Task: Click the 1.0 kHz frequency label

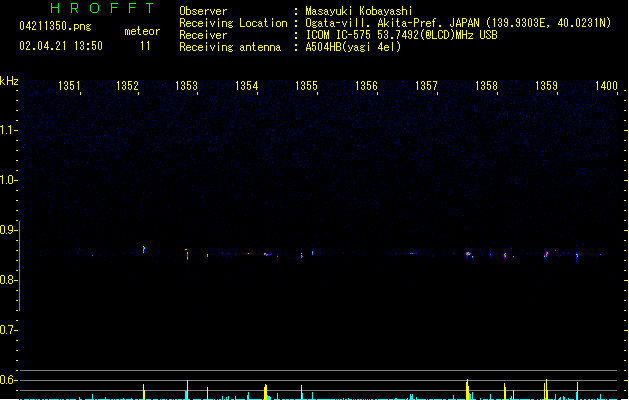Action: [8, 180]
